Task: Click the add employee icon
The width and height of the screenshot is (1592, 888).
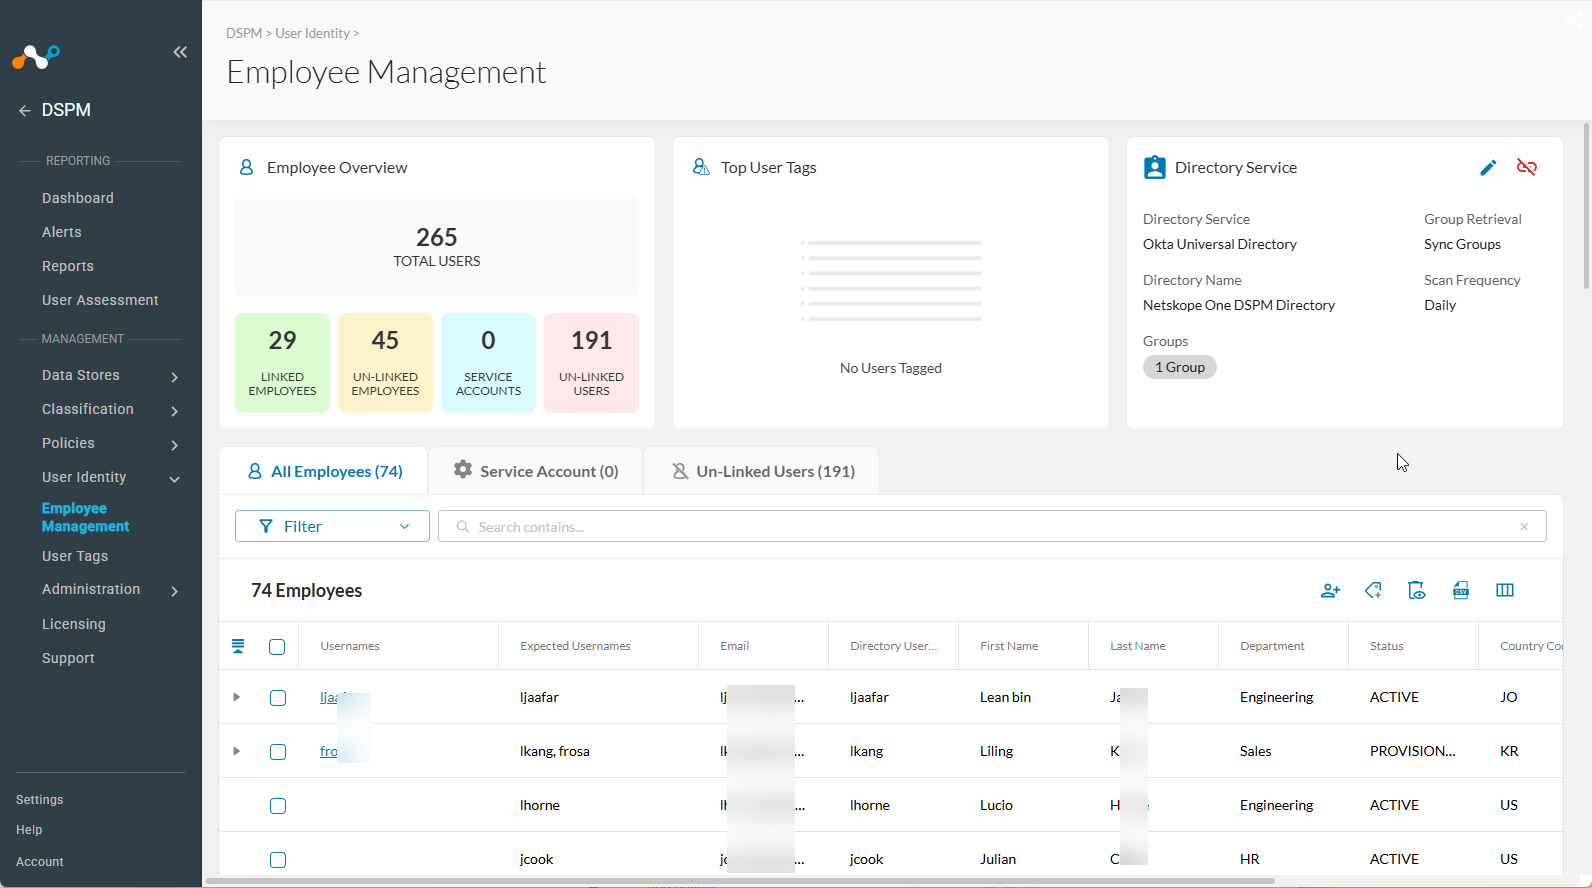Action: tap(1330, 591)
